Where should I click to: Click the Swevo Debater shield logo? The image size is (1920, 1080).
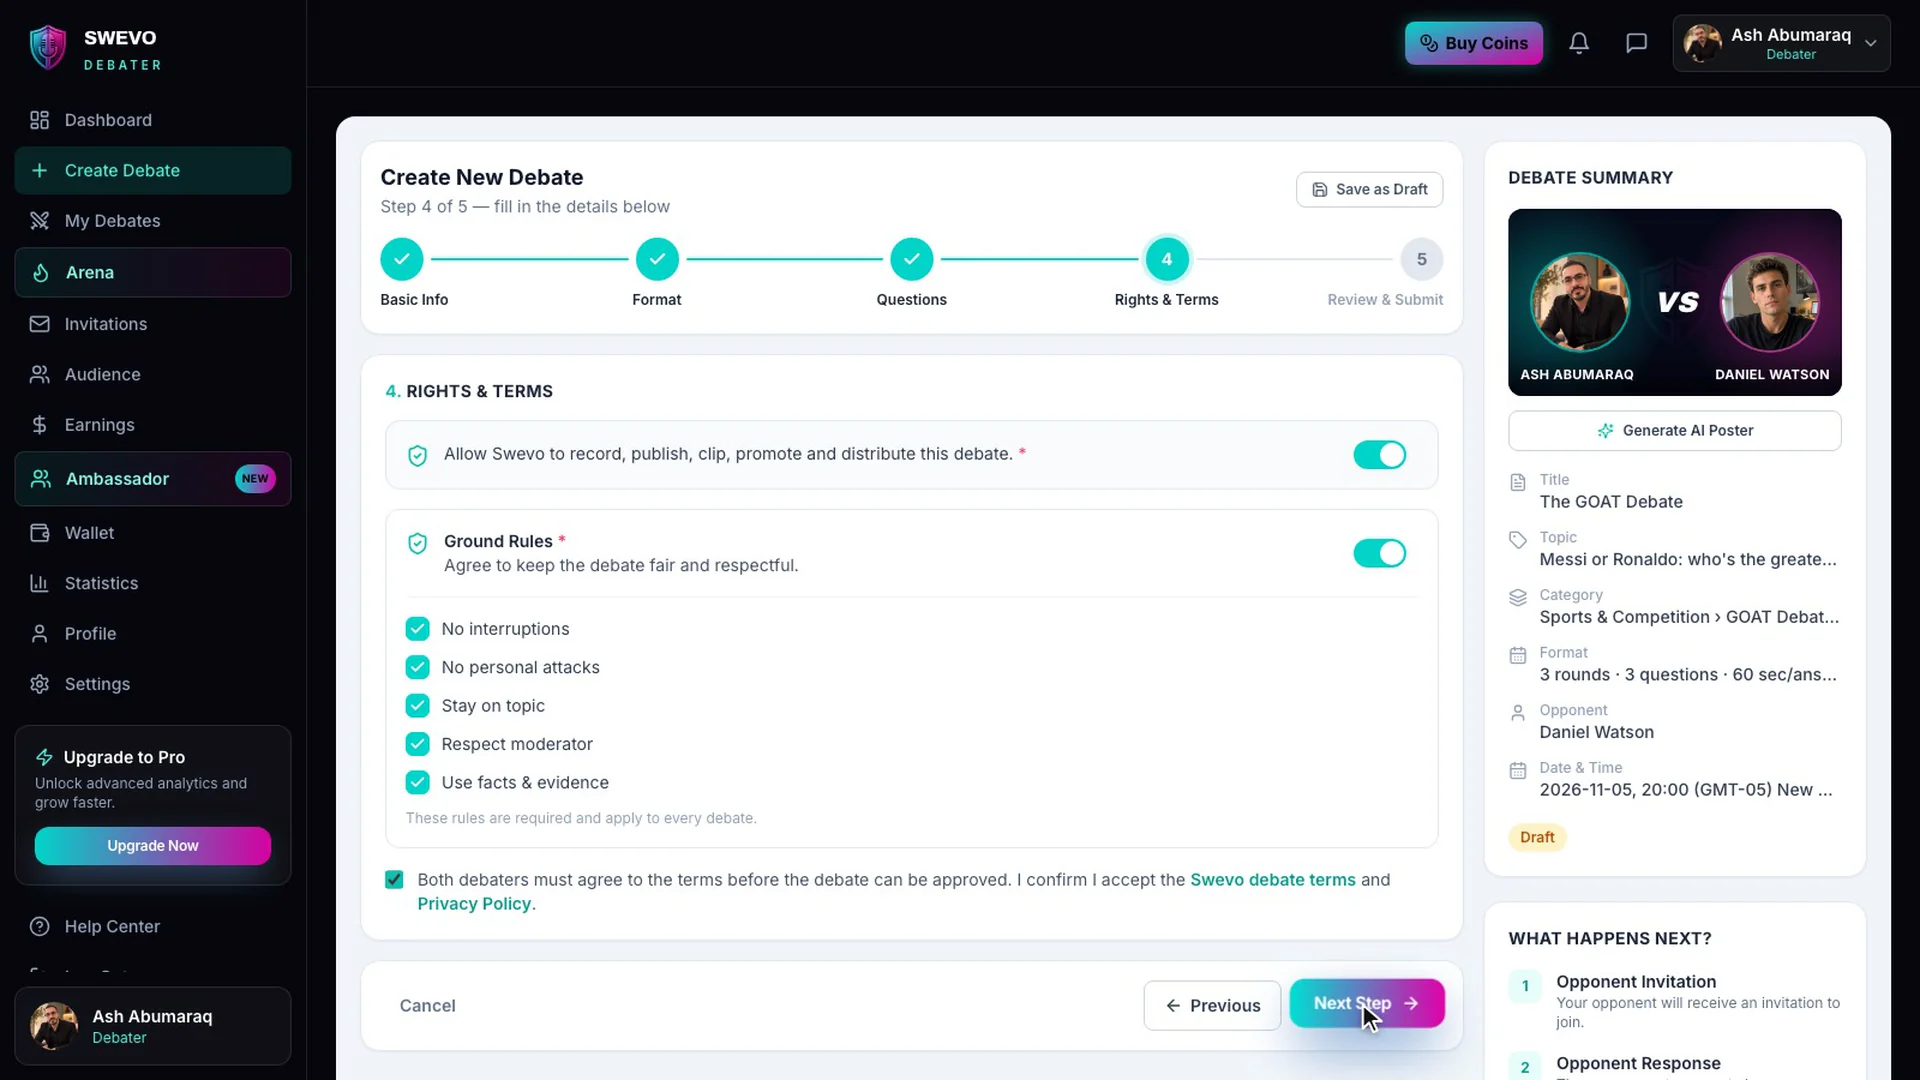[x=48, y=48]
